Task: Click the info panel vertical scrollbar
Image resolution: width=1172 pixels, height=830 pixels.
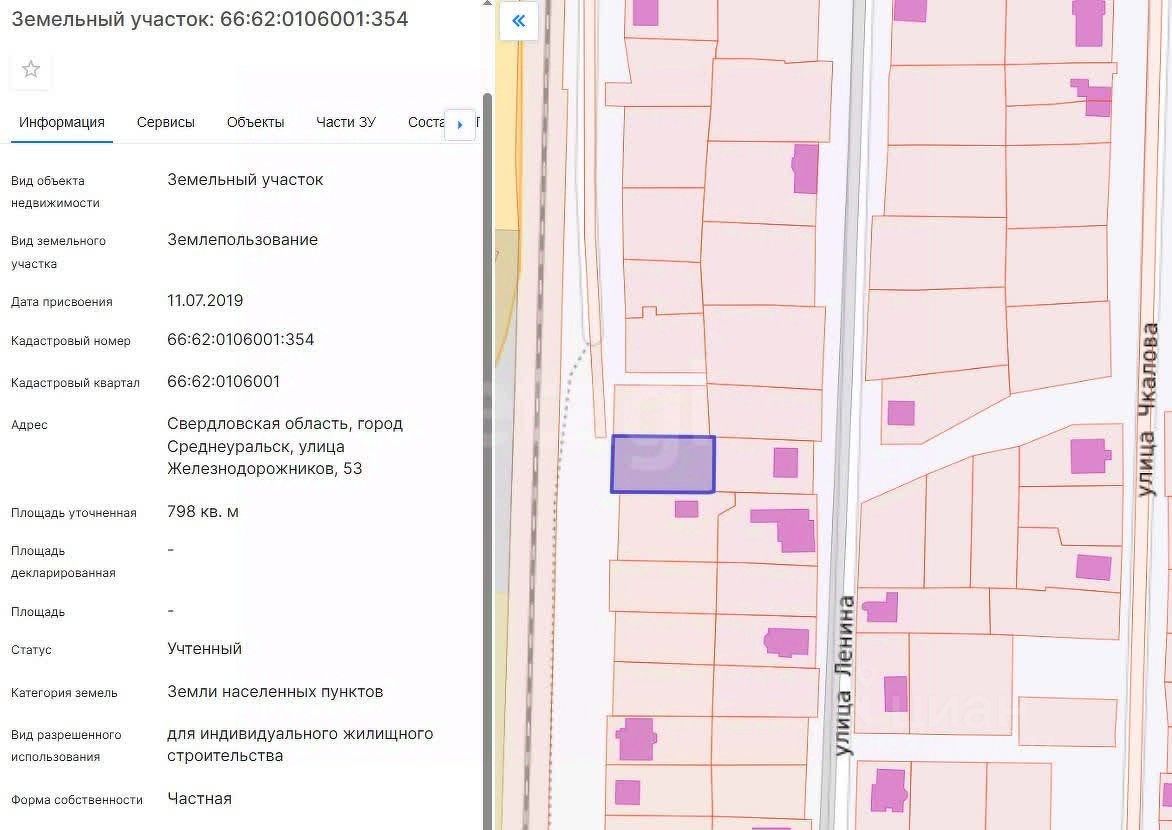Action: click(x=487, y=461)
